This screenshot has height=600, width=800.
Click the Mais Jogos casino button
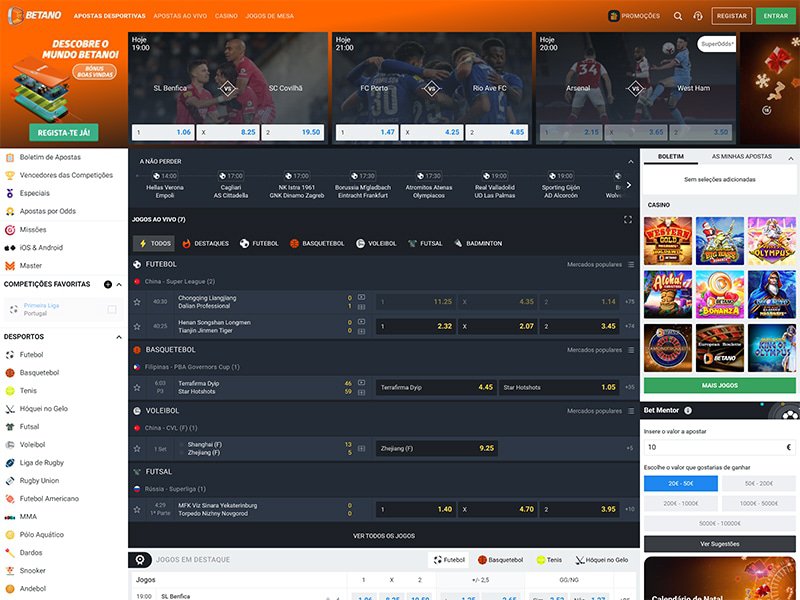(x=719, y=385)
